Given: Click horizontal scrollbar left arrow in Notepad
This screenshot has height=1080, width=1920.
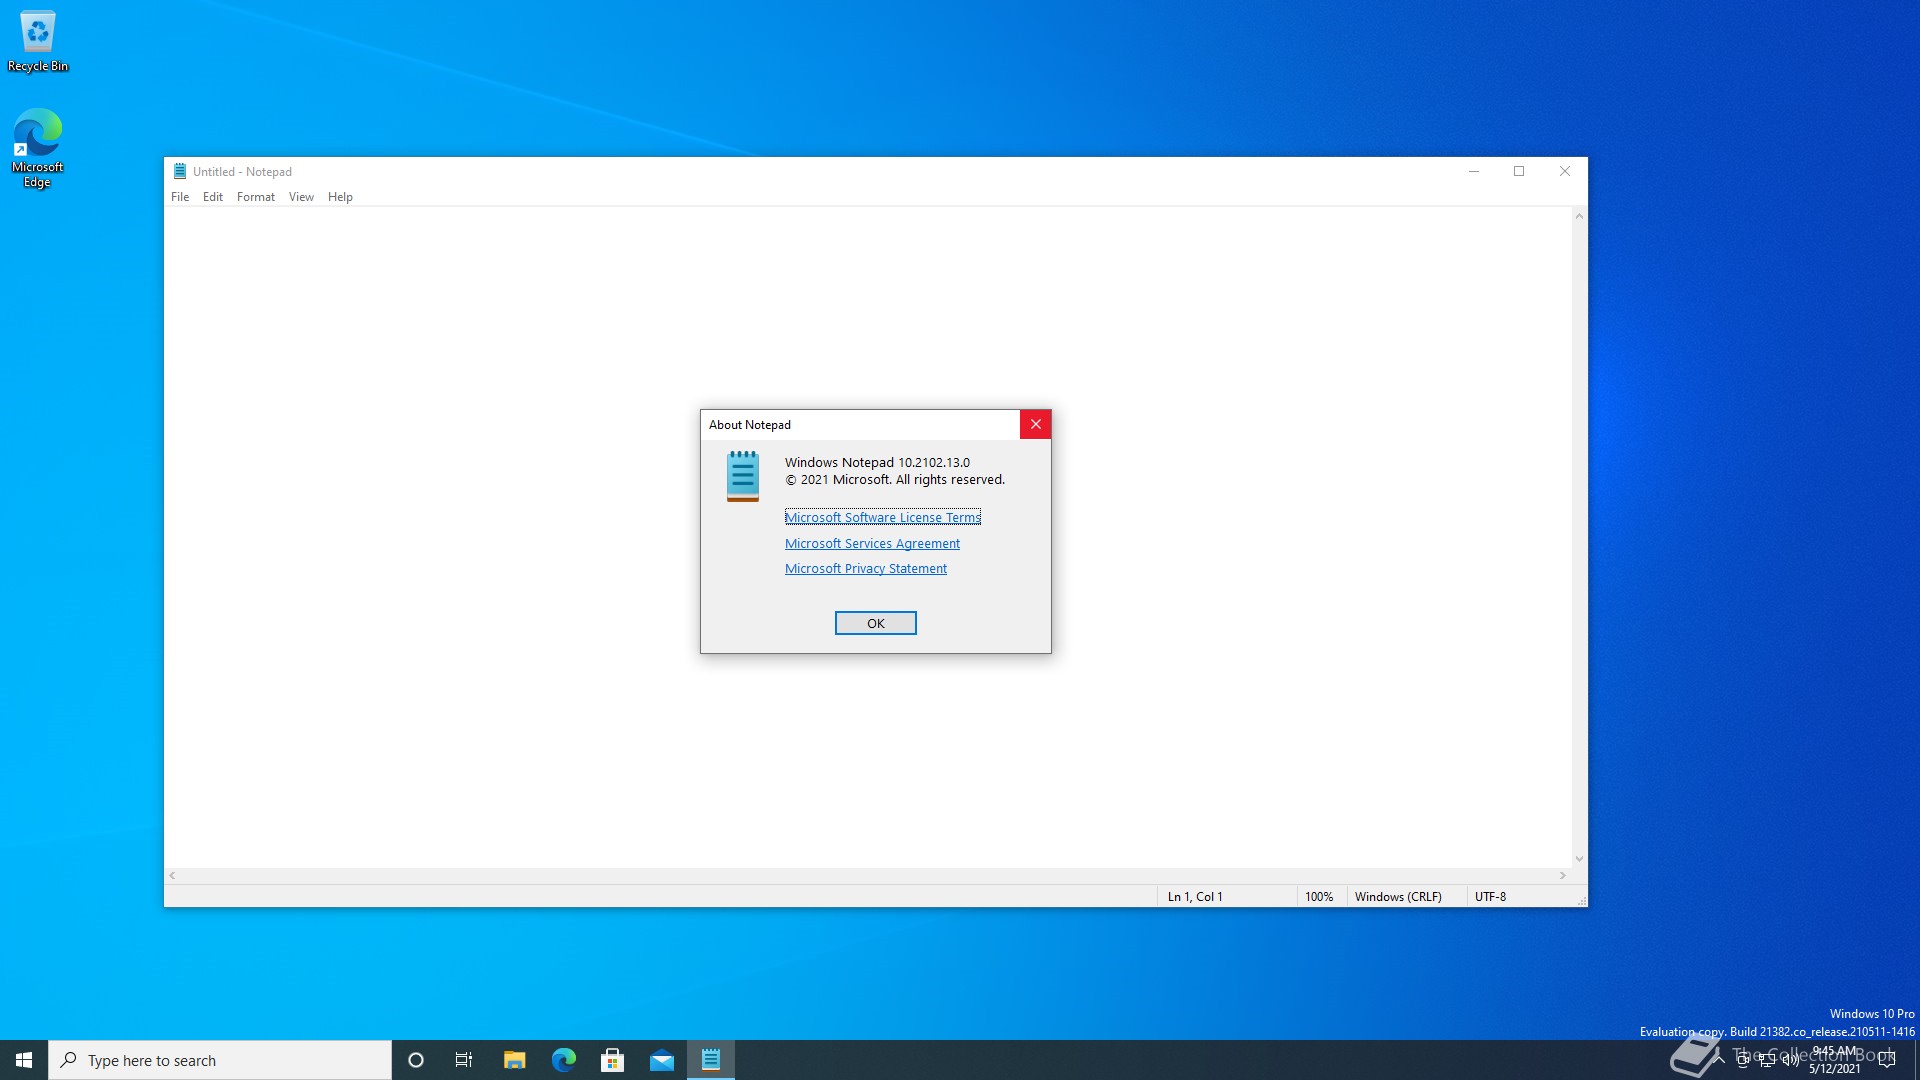Looking at the screenshot, I should pos(173,875).
